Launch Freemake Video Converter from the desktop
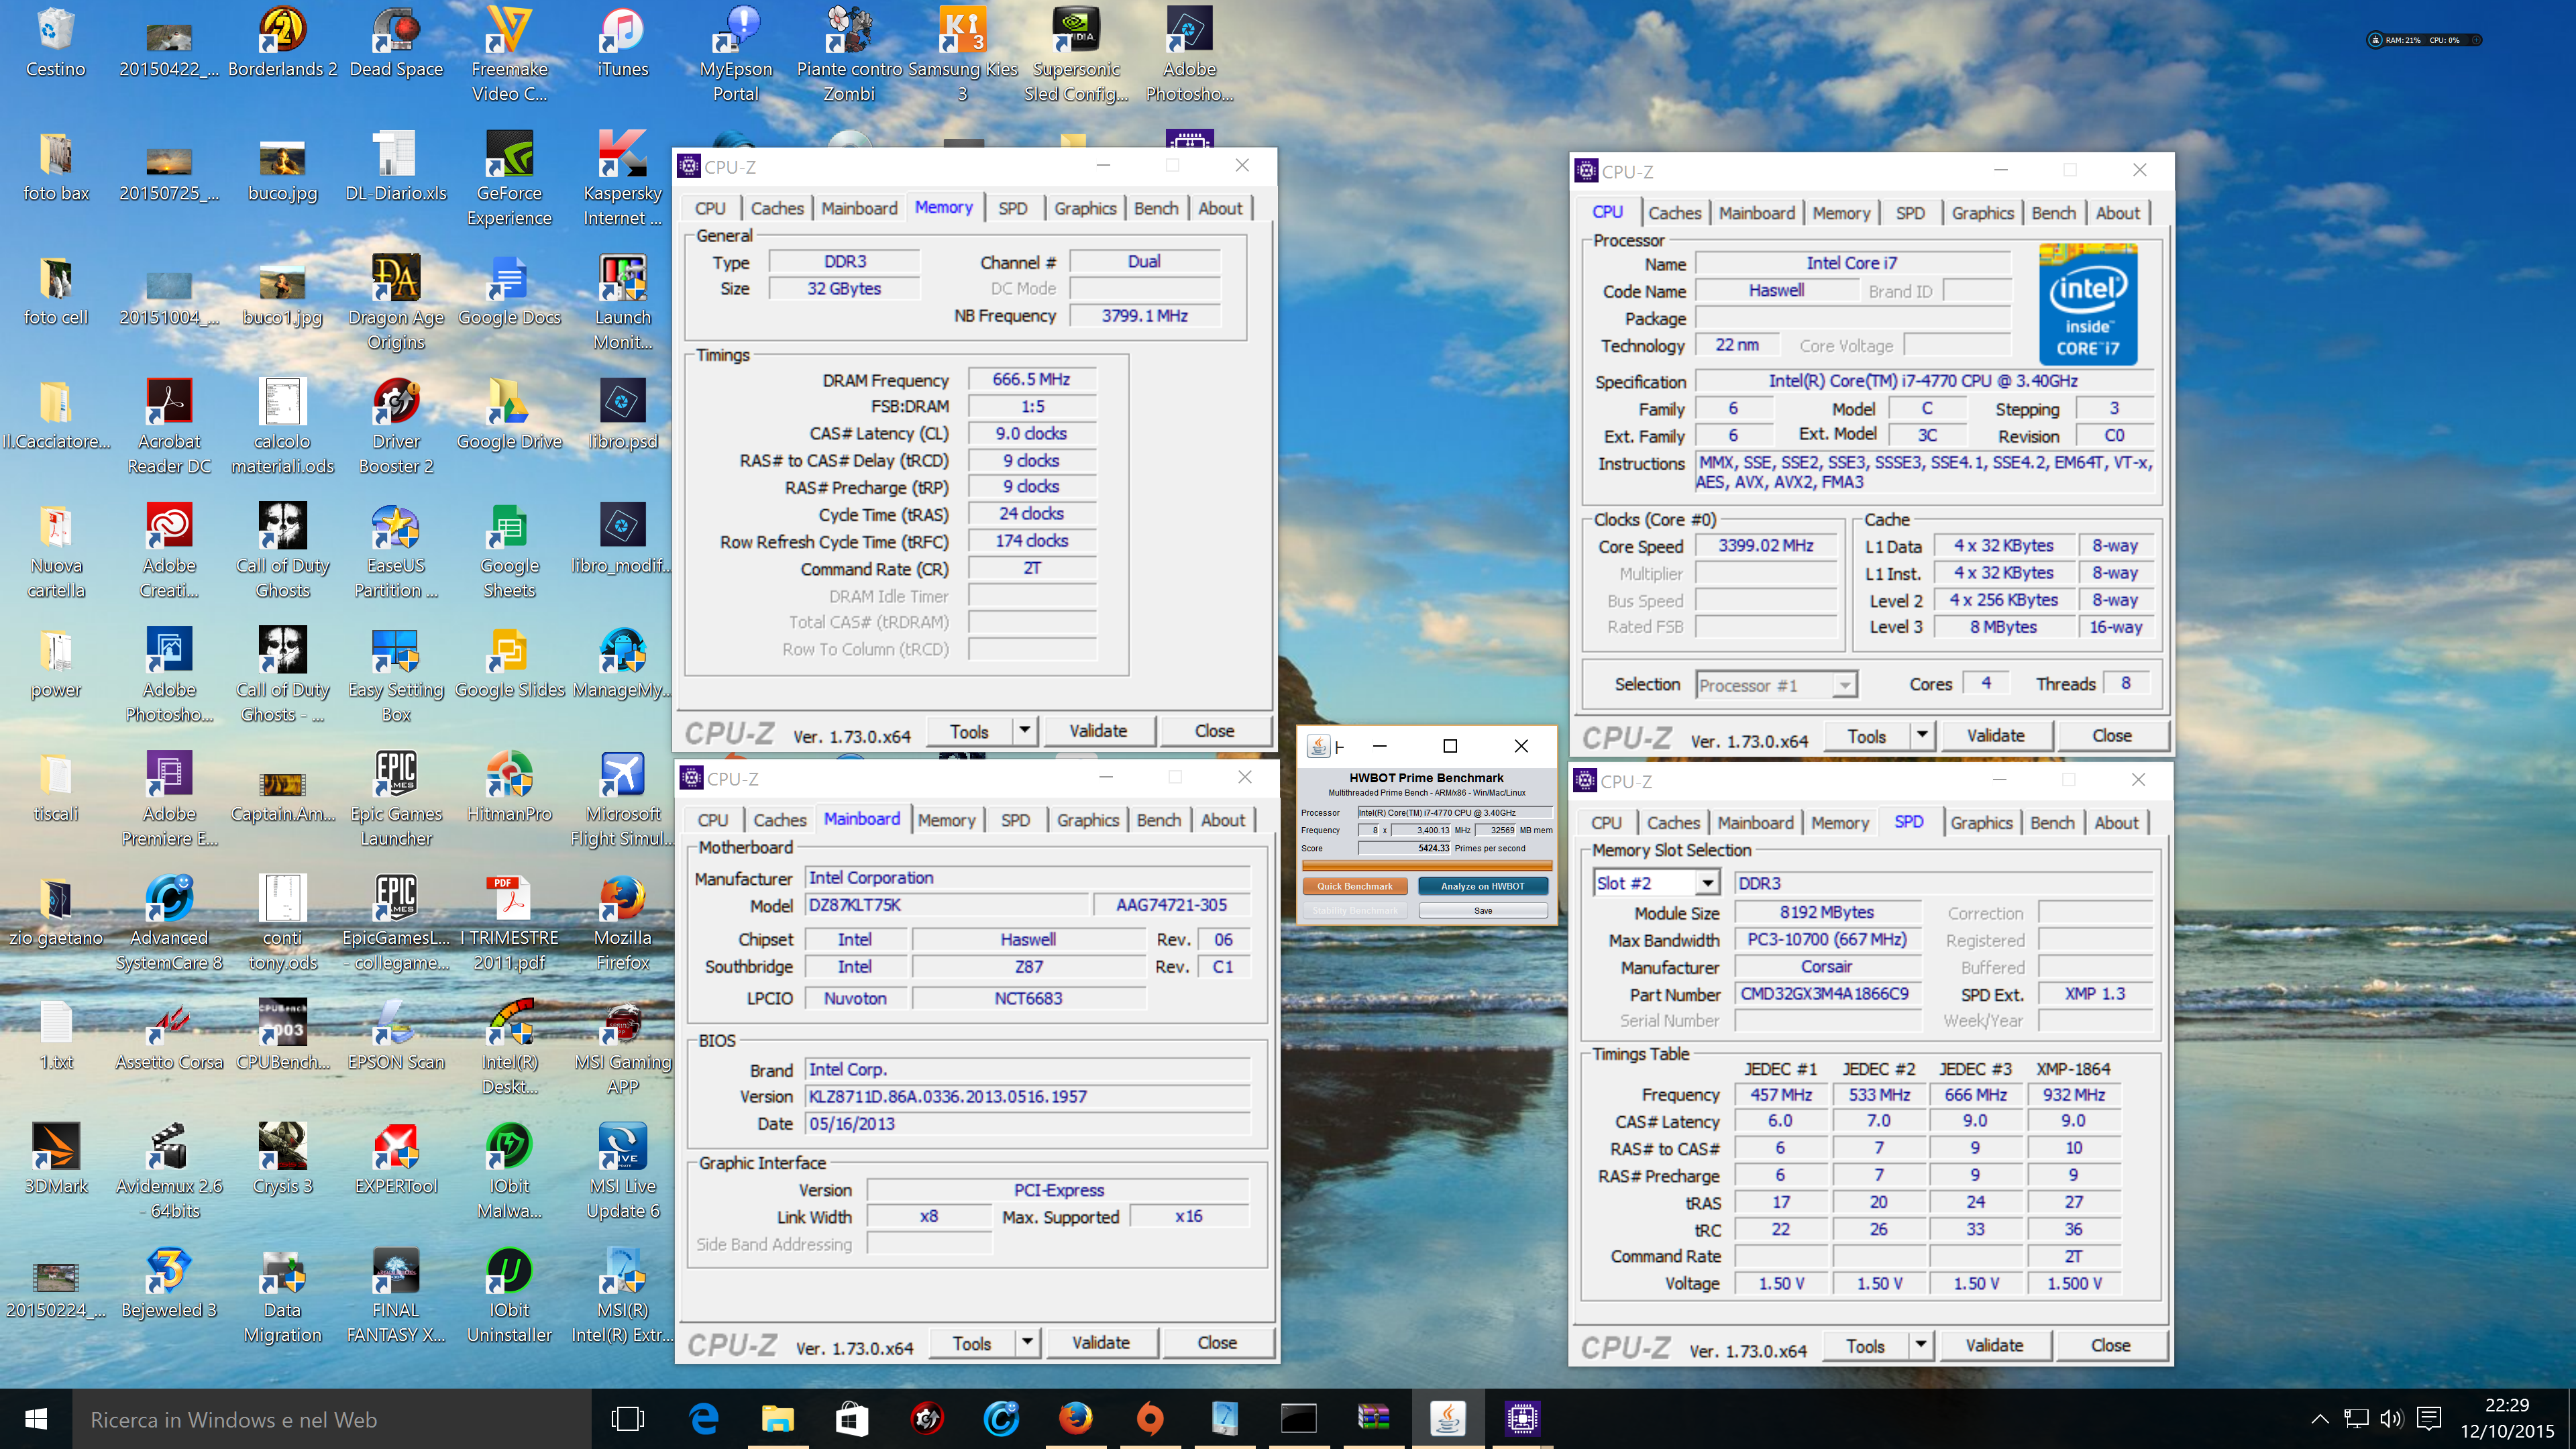The width and height of the screenshot is (2576, 1449). coord(509,55)
